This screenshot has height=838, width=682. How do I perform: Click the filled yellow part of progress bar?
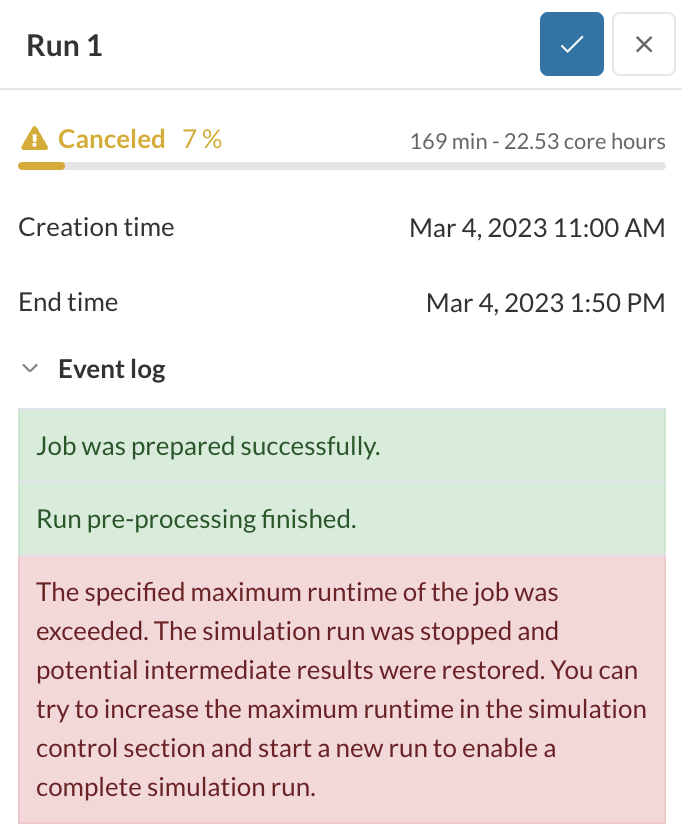[42, 165]
